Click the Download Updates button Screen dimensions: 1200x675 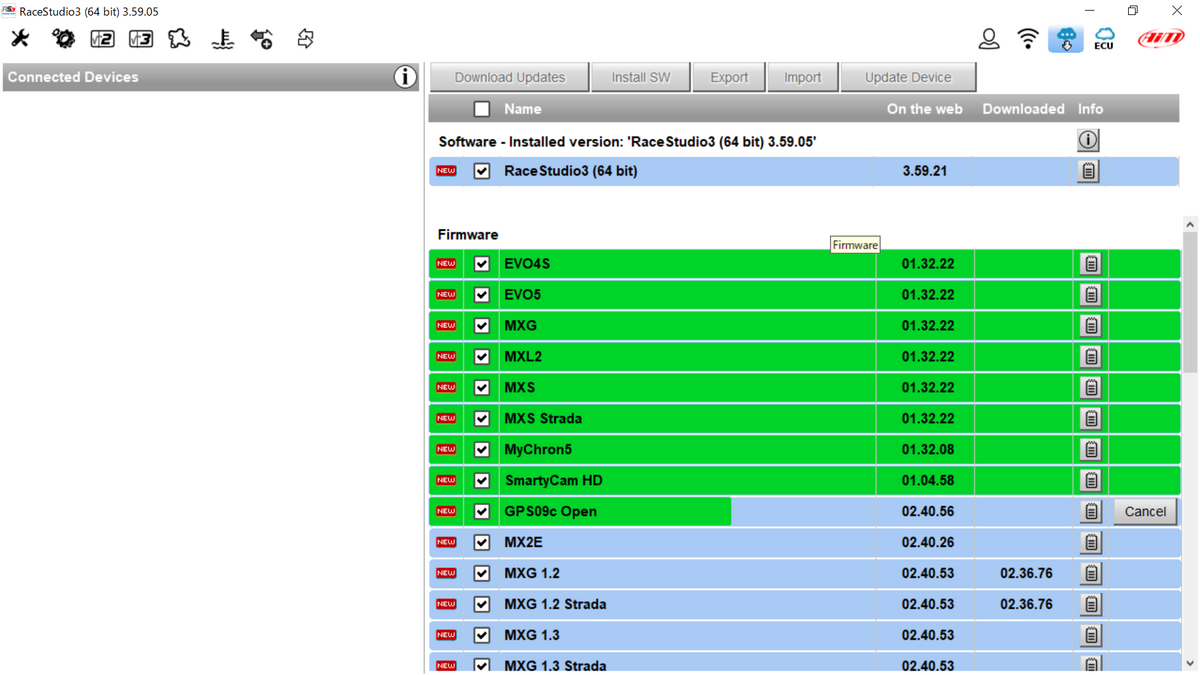(510, 77)
